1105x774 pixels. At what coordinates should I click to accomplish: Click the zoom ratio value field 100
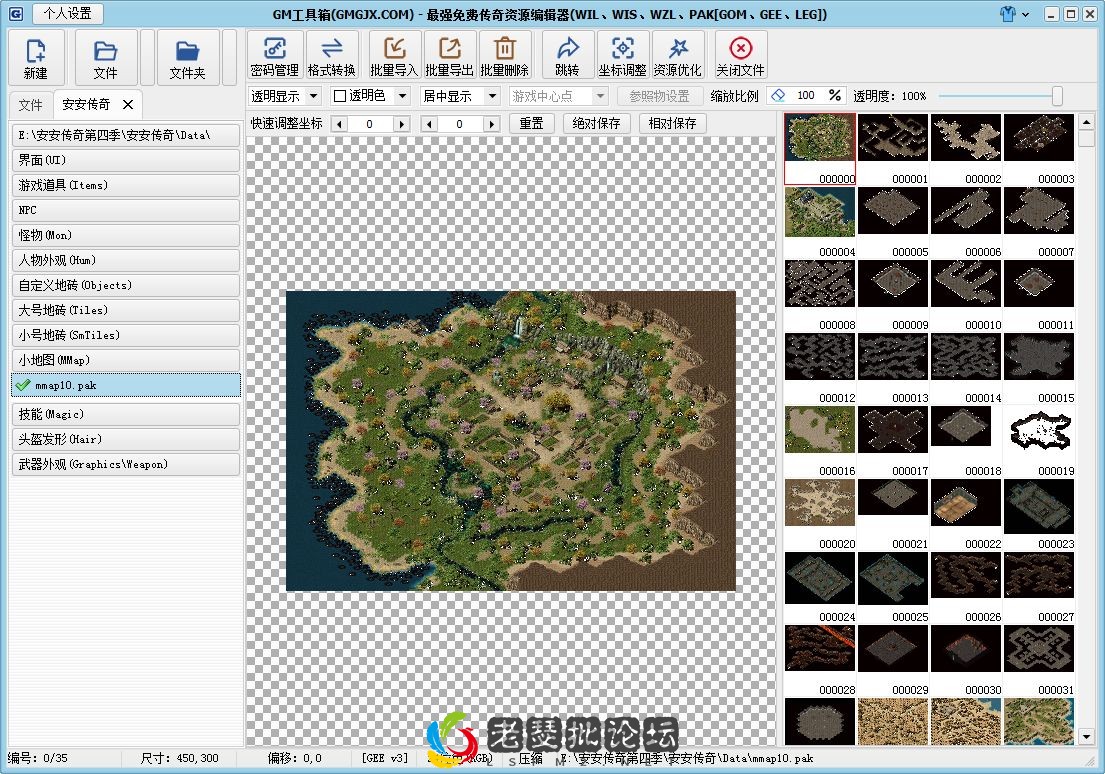click(x=805, y=96)
